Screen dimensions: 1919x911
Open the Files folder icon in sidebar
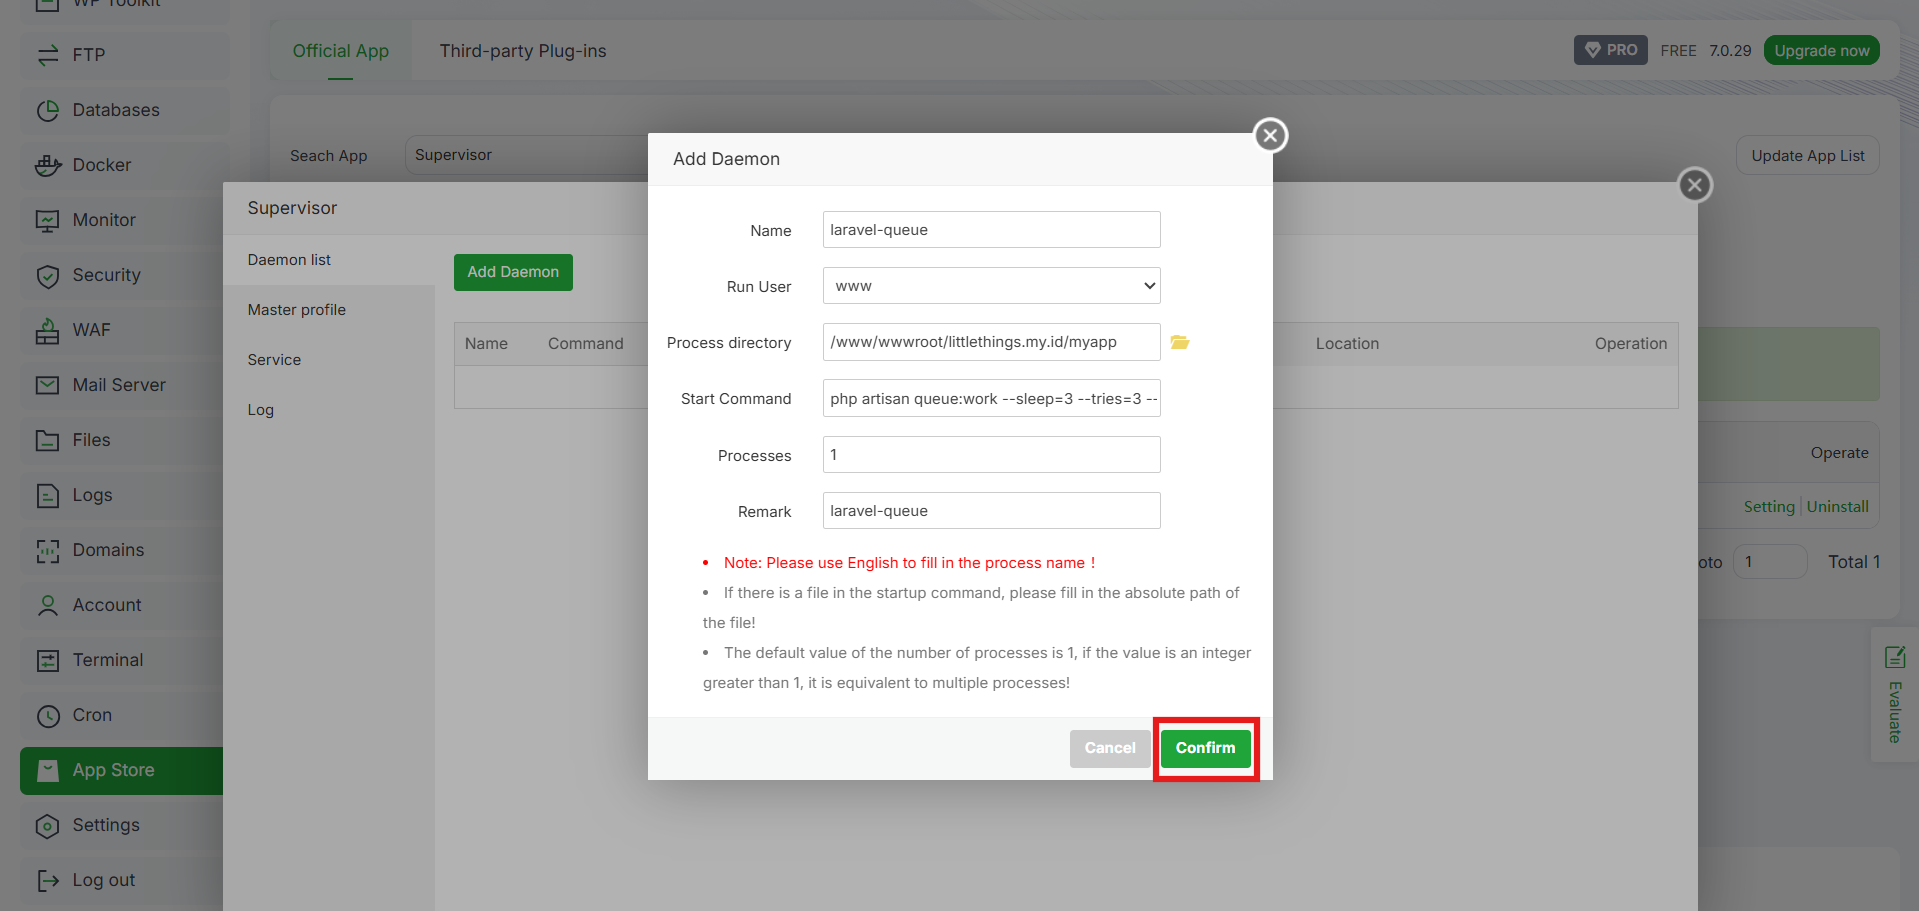(47, 440)
